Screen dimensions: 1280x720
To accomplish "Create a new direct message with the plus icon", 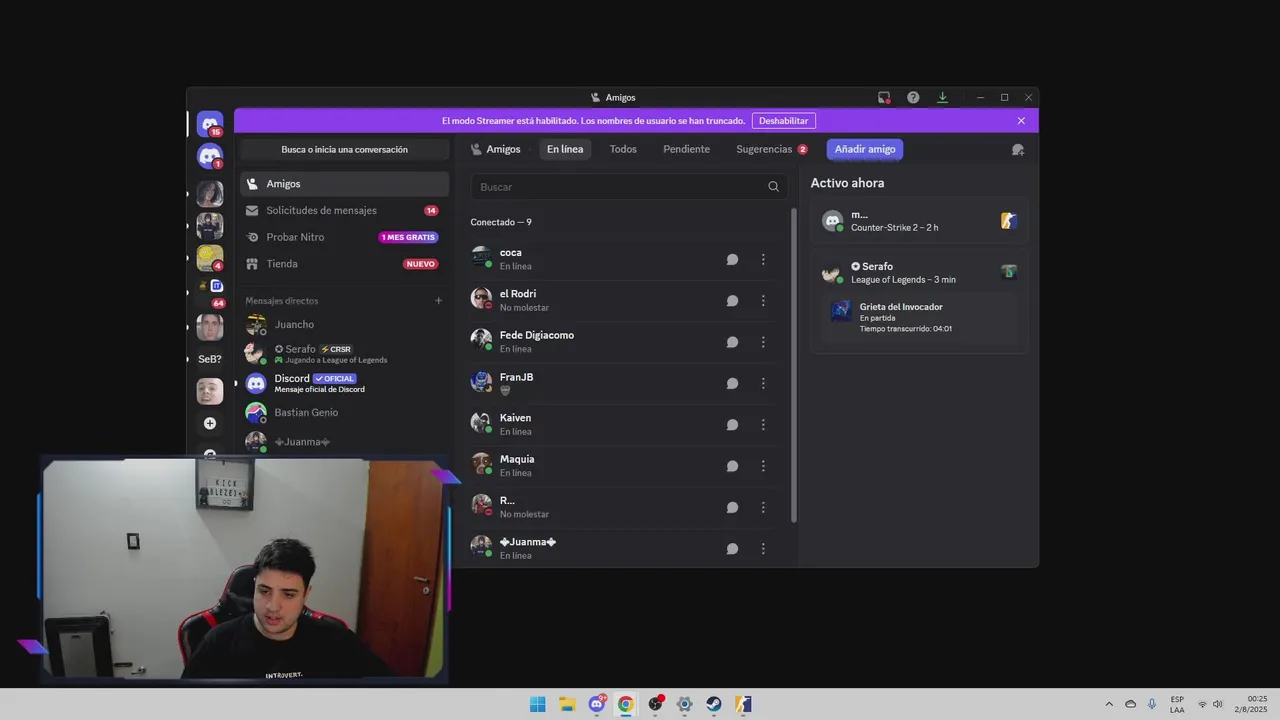I will pyautogui.click(x=438, y=301).
